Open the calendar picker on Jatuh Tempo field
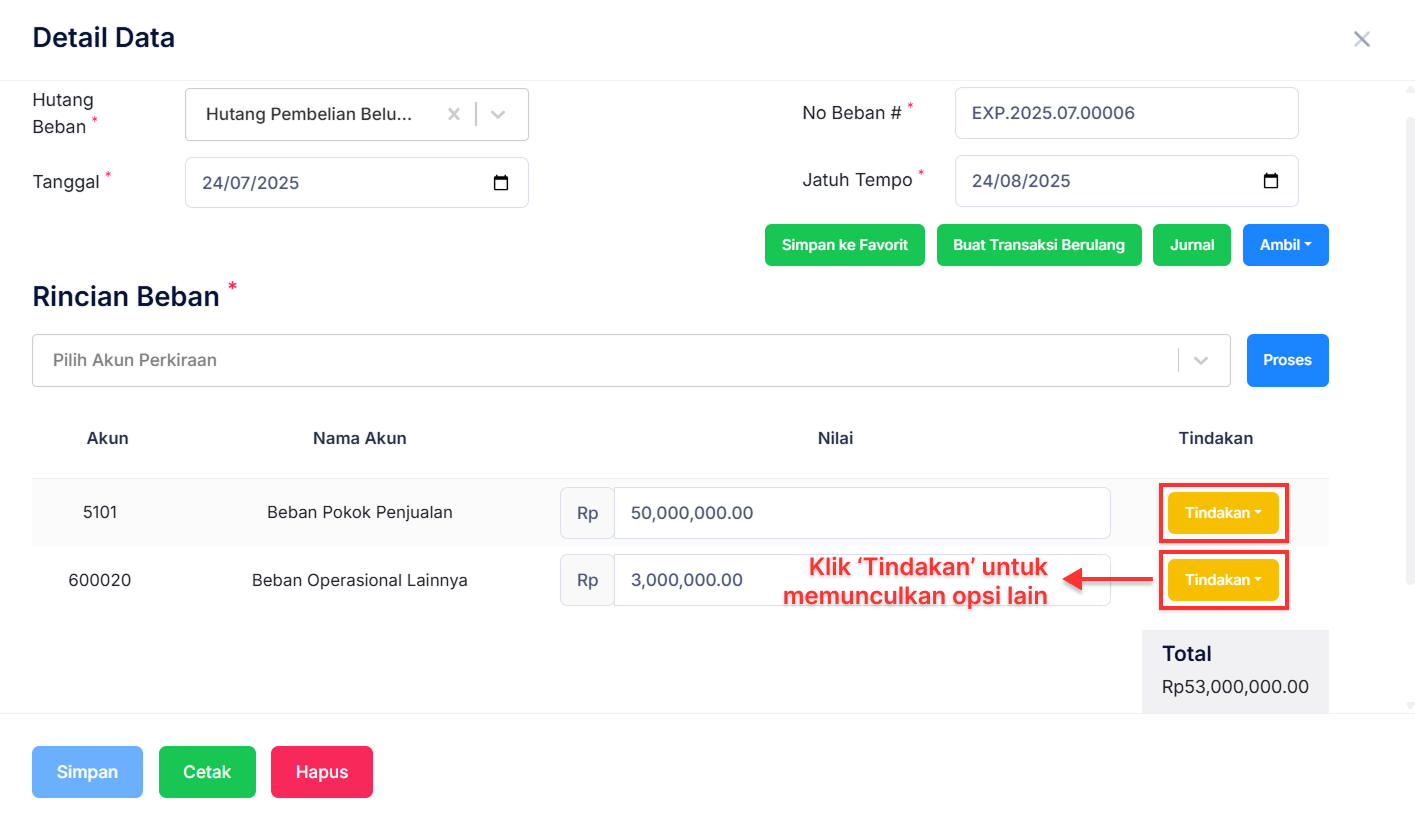The height and width of the screenshot is (826, 1415). (x=1270, y=181)
